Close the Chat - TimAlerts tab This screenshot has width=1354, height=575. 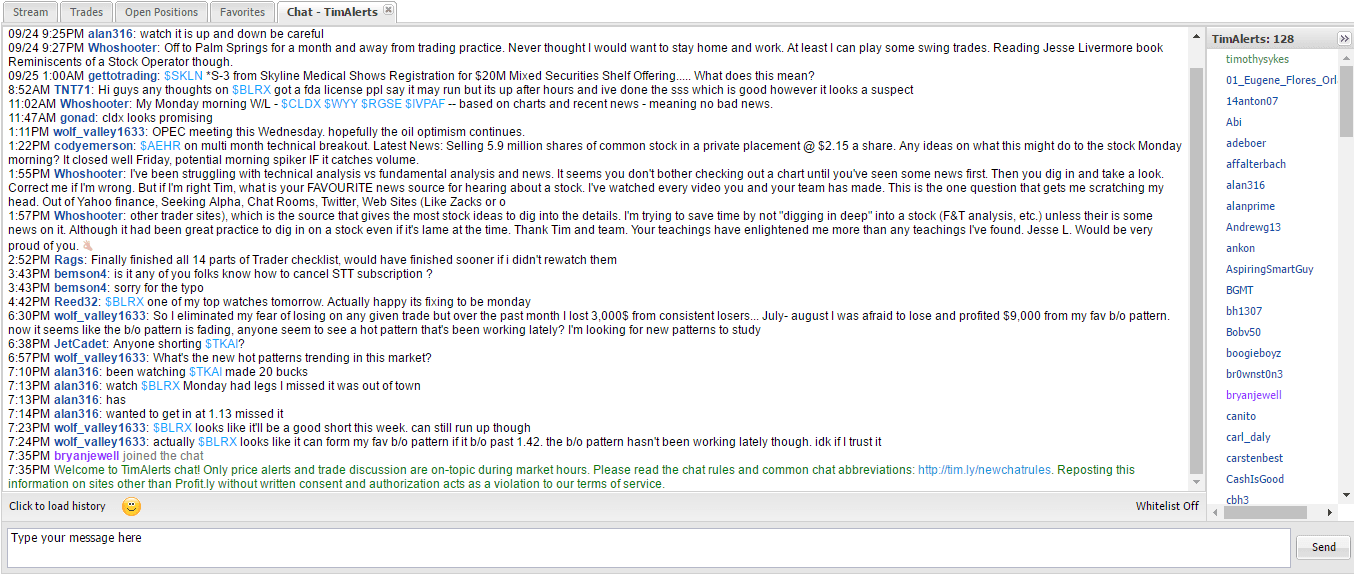[x=389, y=11]
